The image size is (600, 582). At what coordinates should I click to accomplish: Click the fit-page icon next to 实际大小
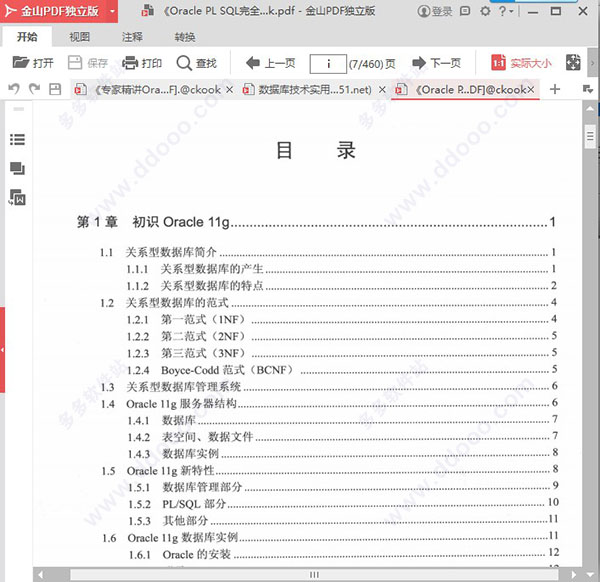[x=573, y=62]
